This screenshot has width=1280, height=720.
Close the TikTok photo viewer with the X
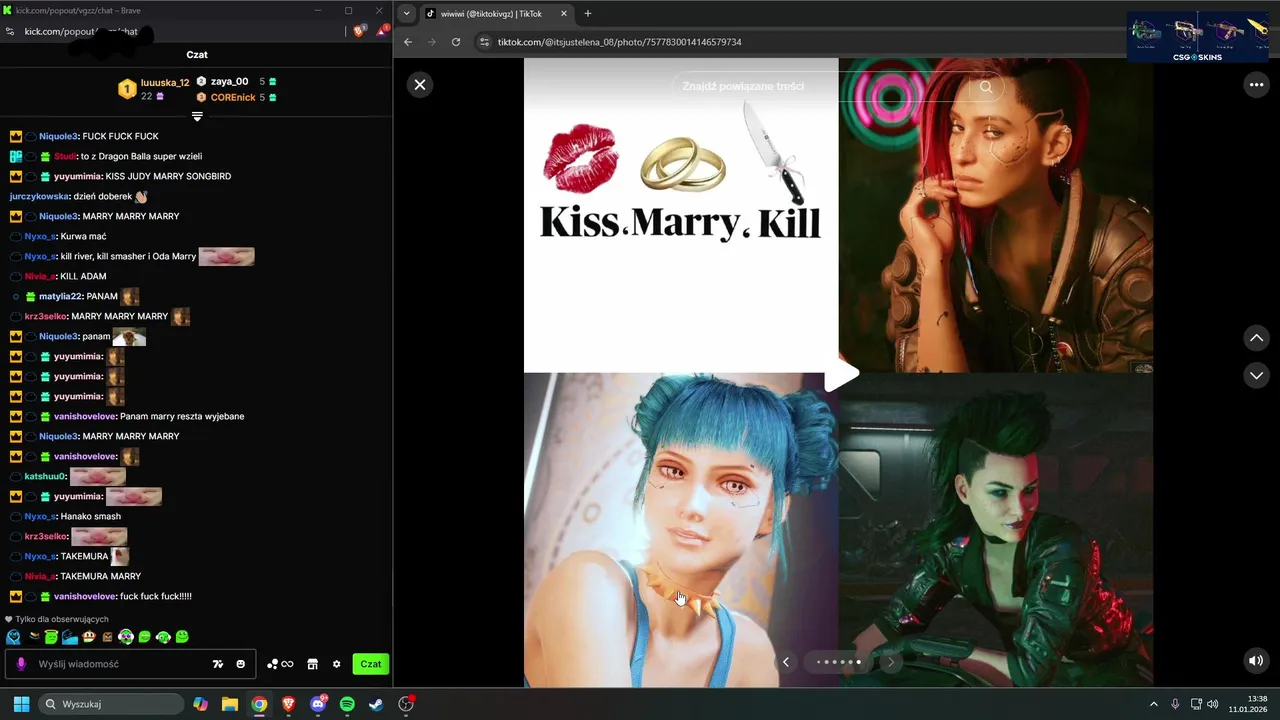click(420, 85)
